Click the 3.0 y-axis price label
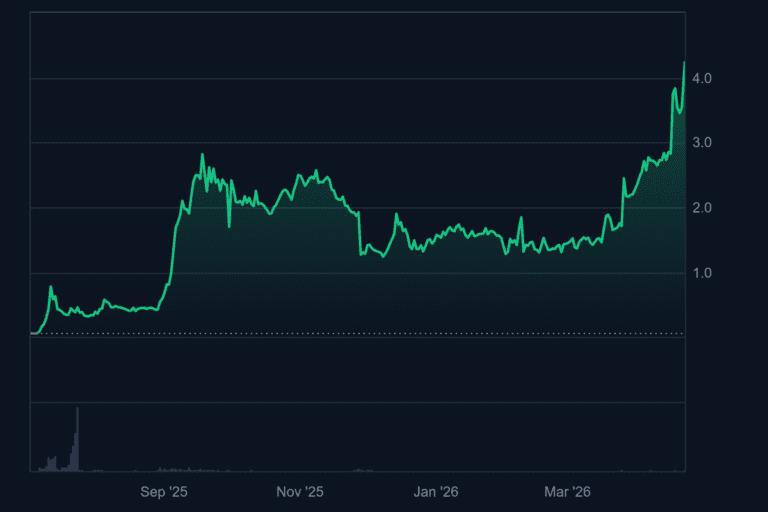 701,143
